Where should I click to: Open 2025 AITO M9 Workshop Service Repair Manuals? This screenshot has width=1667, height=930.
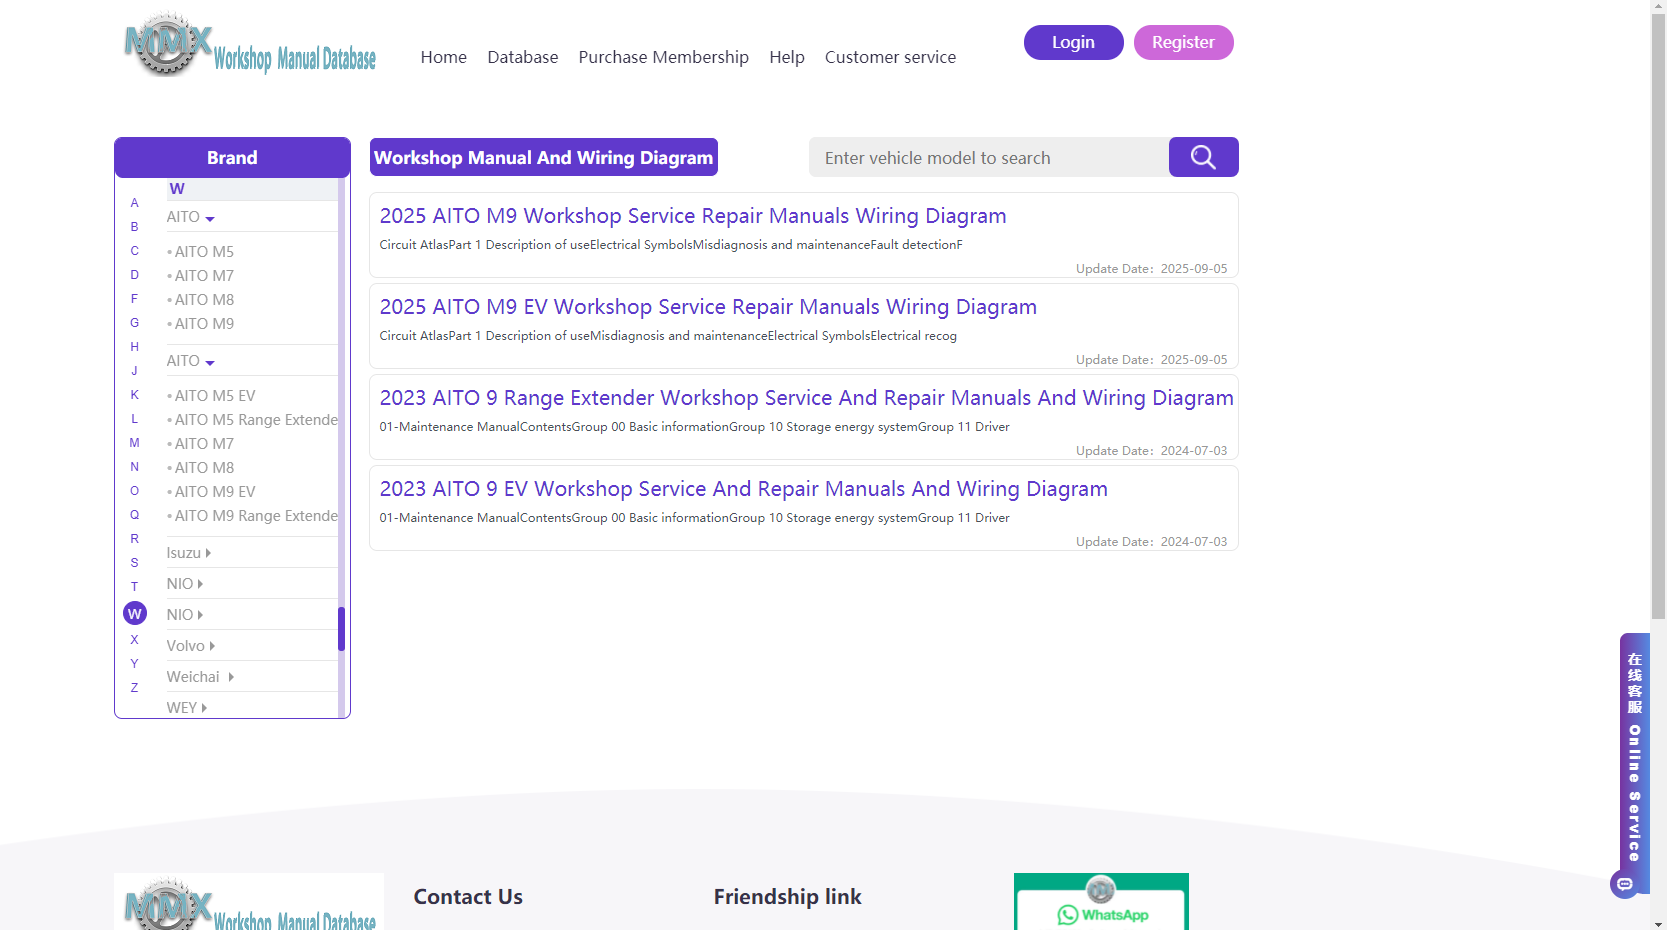point(693,216)
